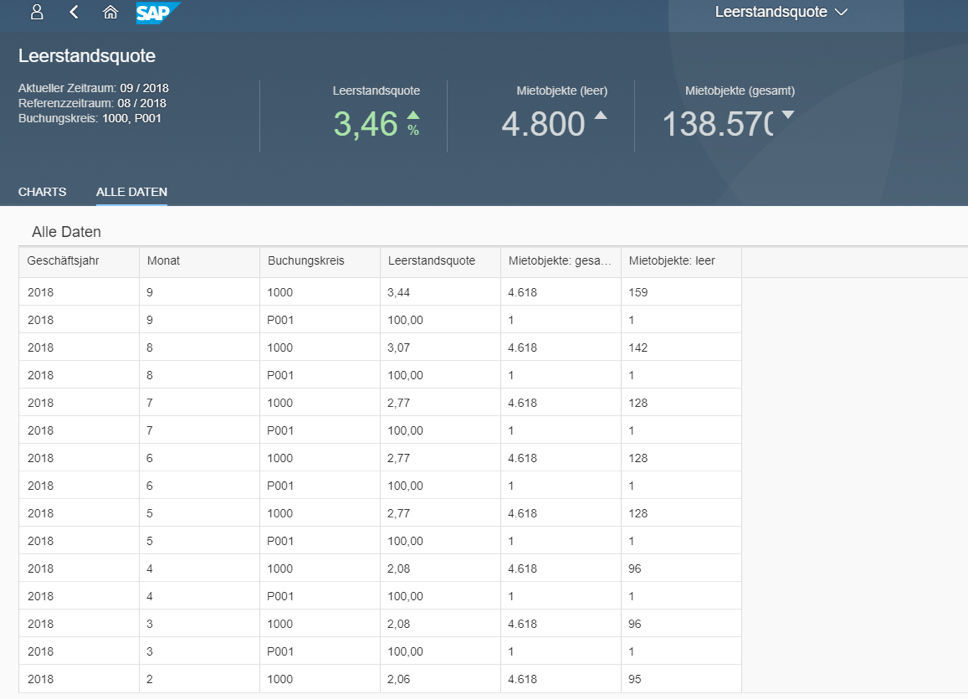
Task: Click Referenzzeitraum: 08 / 2018 text
Action: click(x=92, y=103)
